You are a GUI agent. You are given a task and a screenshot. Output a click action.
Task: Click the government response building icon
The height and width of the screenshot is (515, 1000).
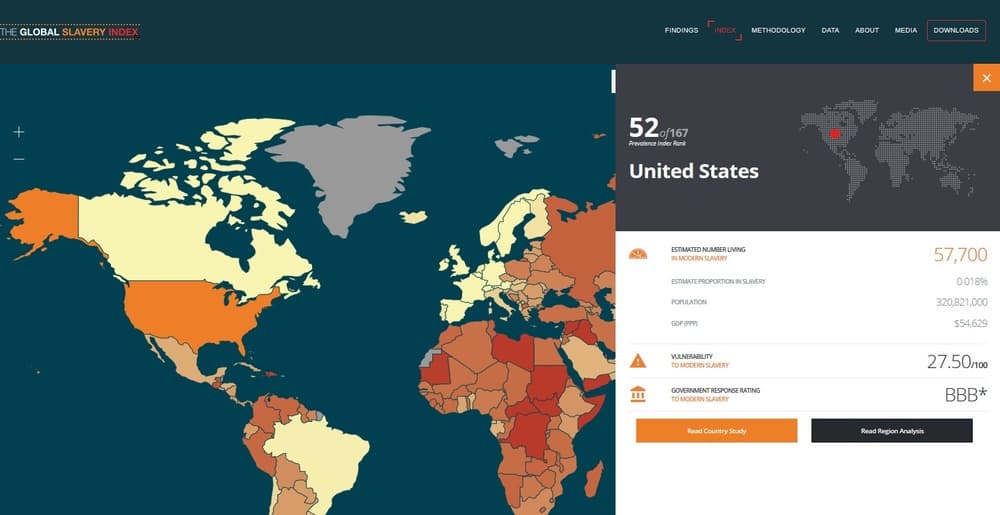[638, 394]
